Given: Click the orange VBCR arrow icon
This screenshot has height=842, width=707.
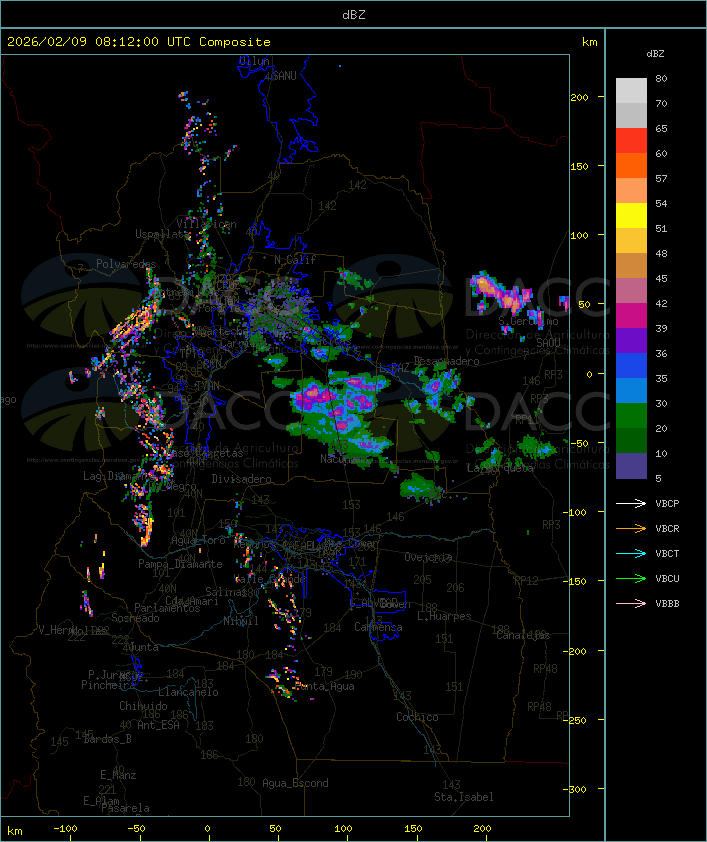Looking at the screenshot, I should pyautogui.click(x=631, y=528).
